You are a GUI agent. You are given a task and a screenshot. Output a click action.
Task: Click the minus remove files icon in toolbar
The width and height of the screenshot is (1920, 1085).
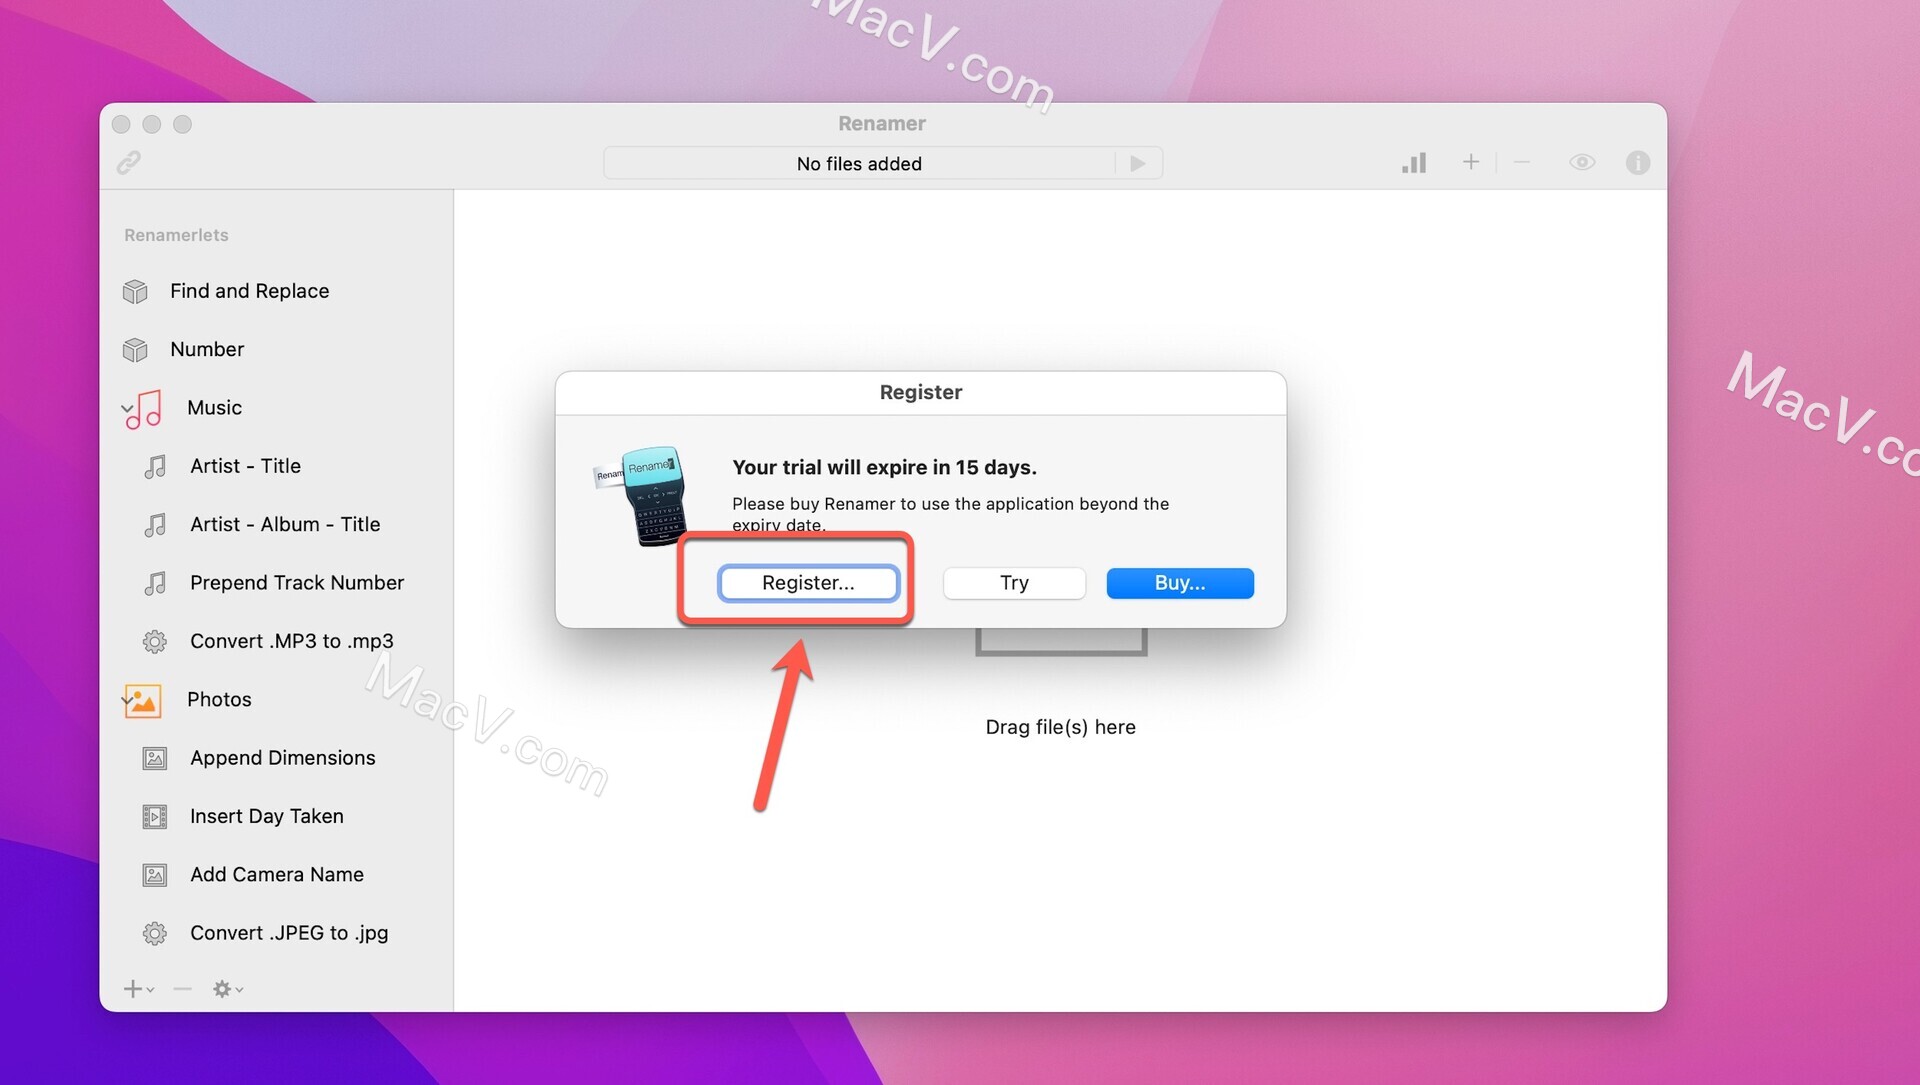point(1522,162)
